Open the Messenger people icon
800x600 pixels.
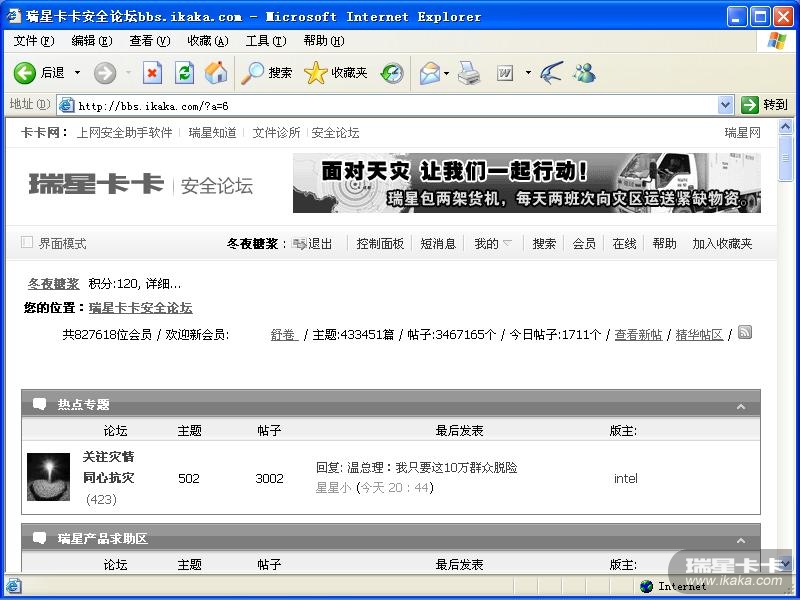point(584,73)
